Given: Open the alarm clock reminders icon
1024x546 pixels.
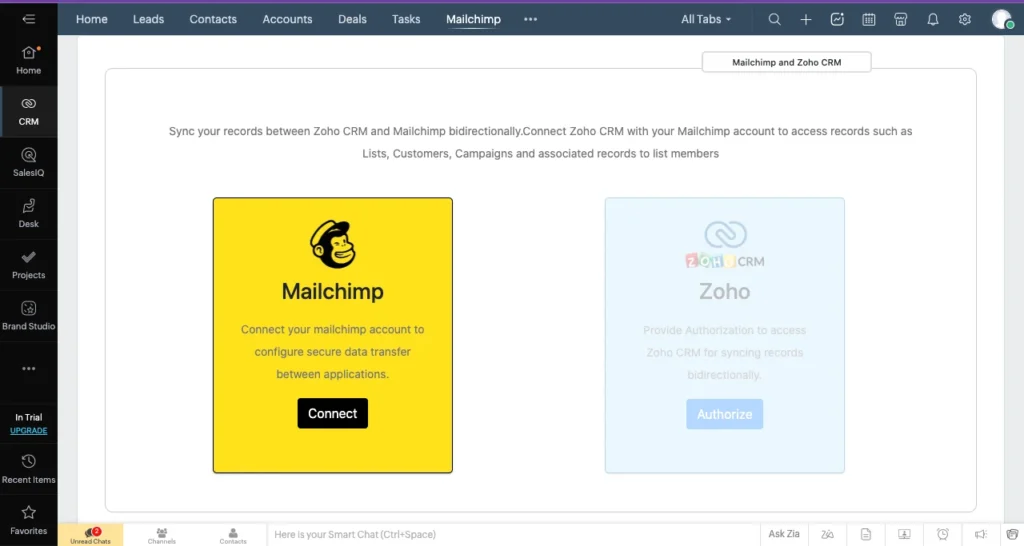Looking at the screenshot, I should point(942,534).
